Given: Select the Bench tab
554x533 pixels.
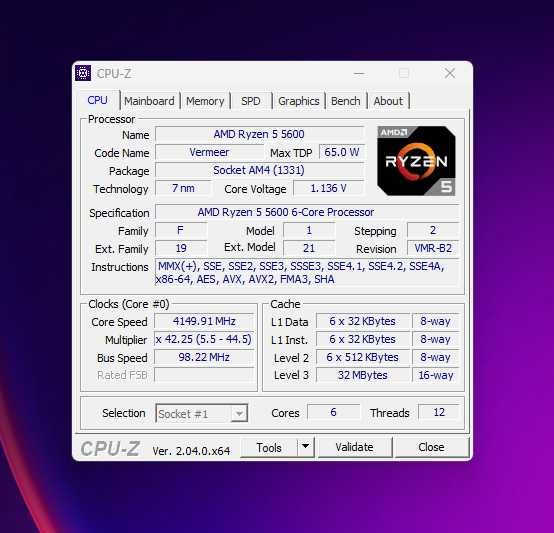Looking at the screenshot, I should pos(346,101).
